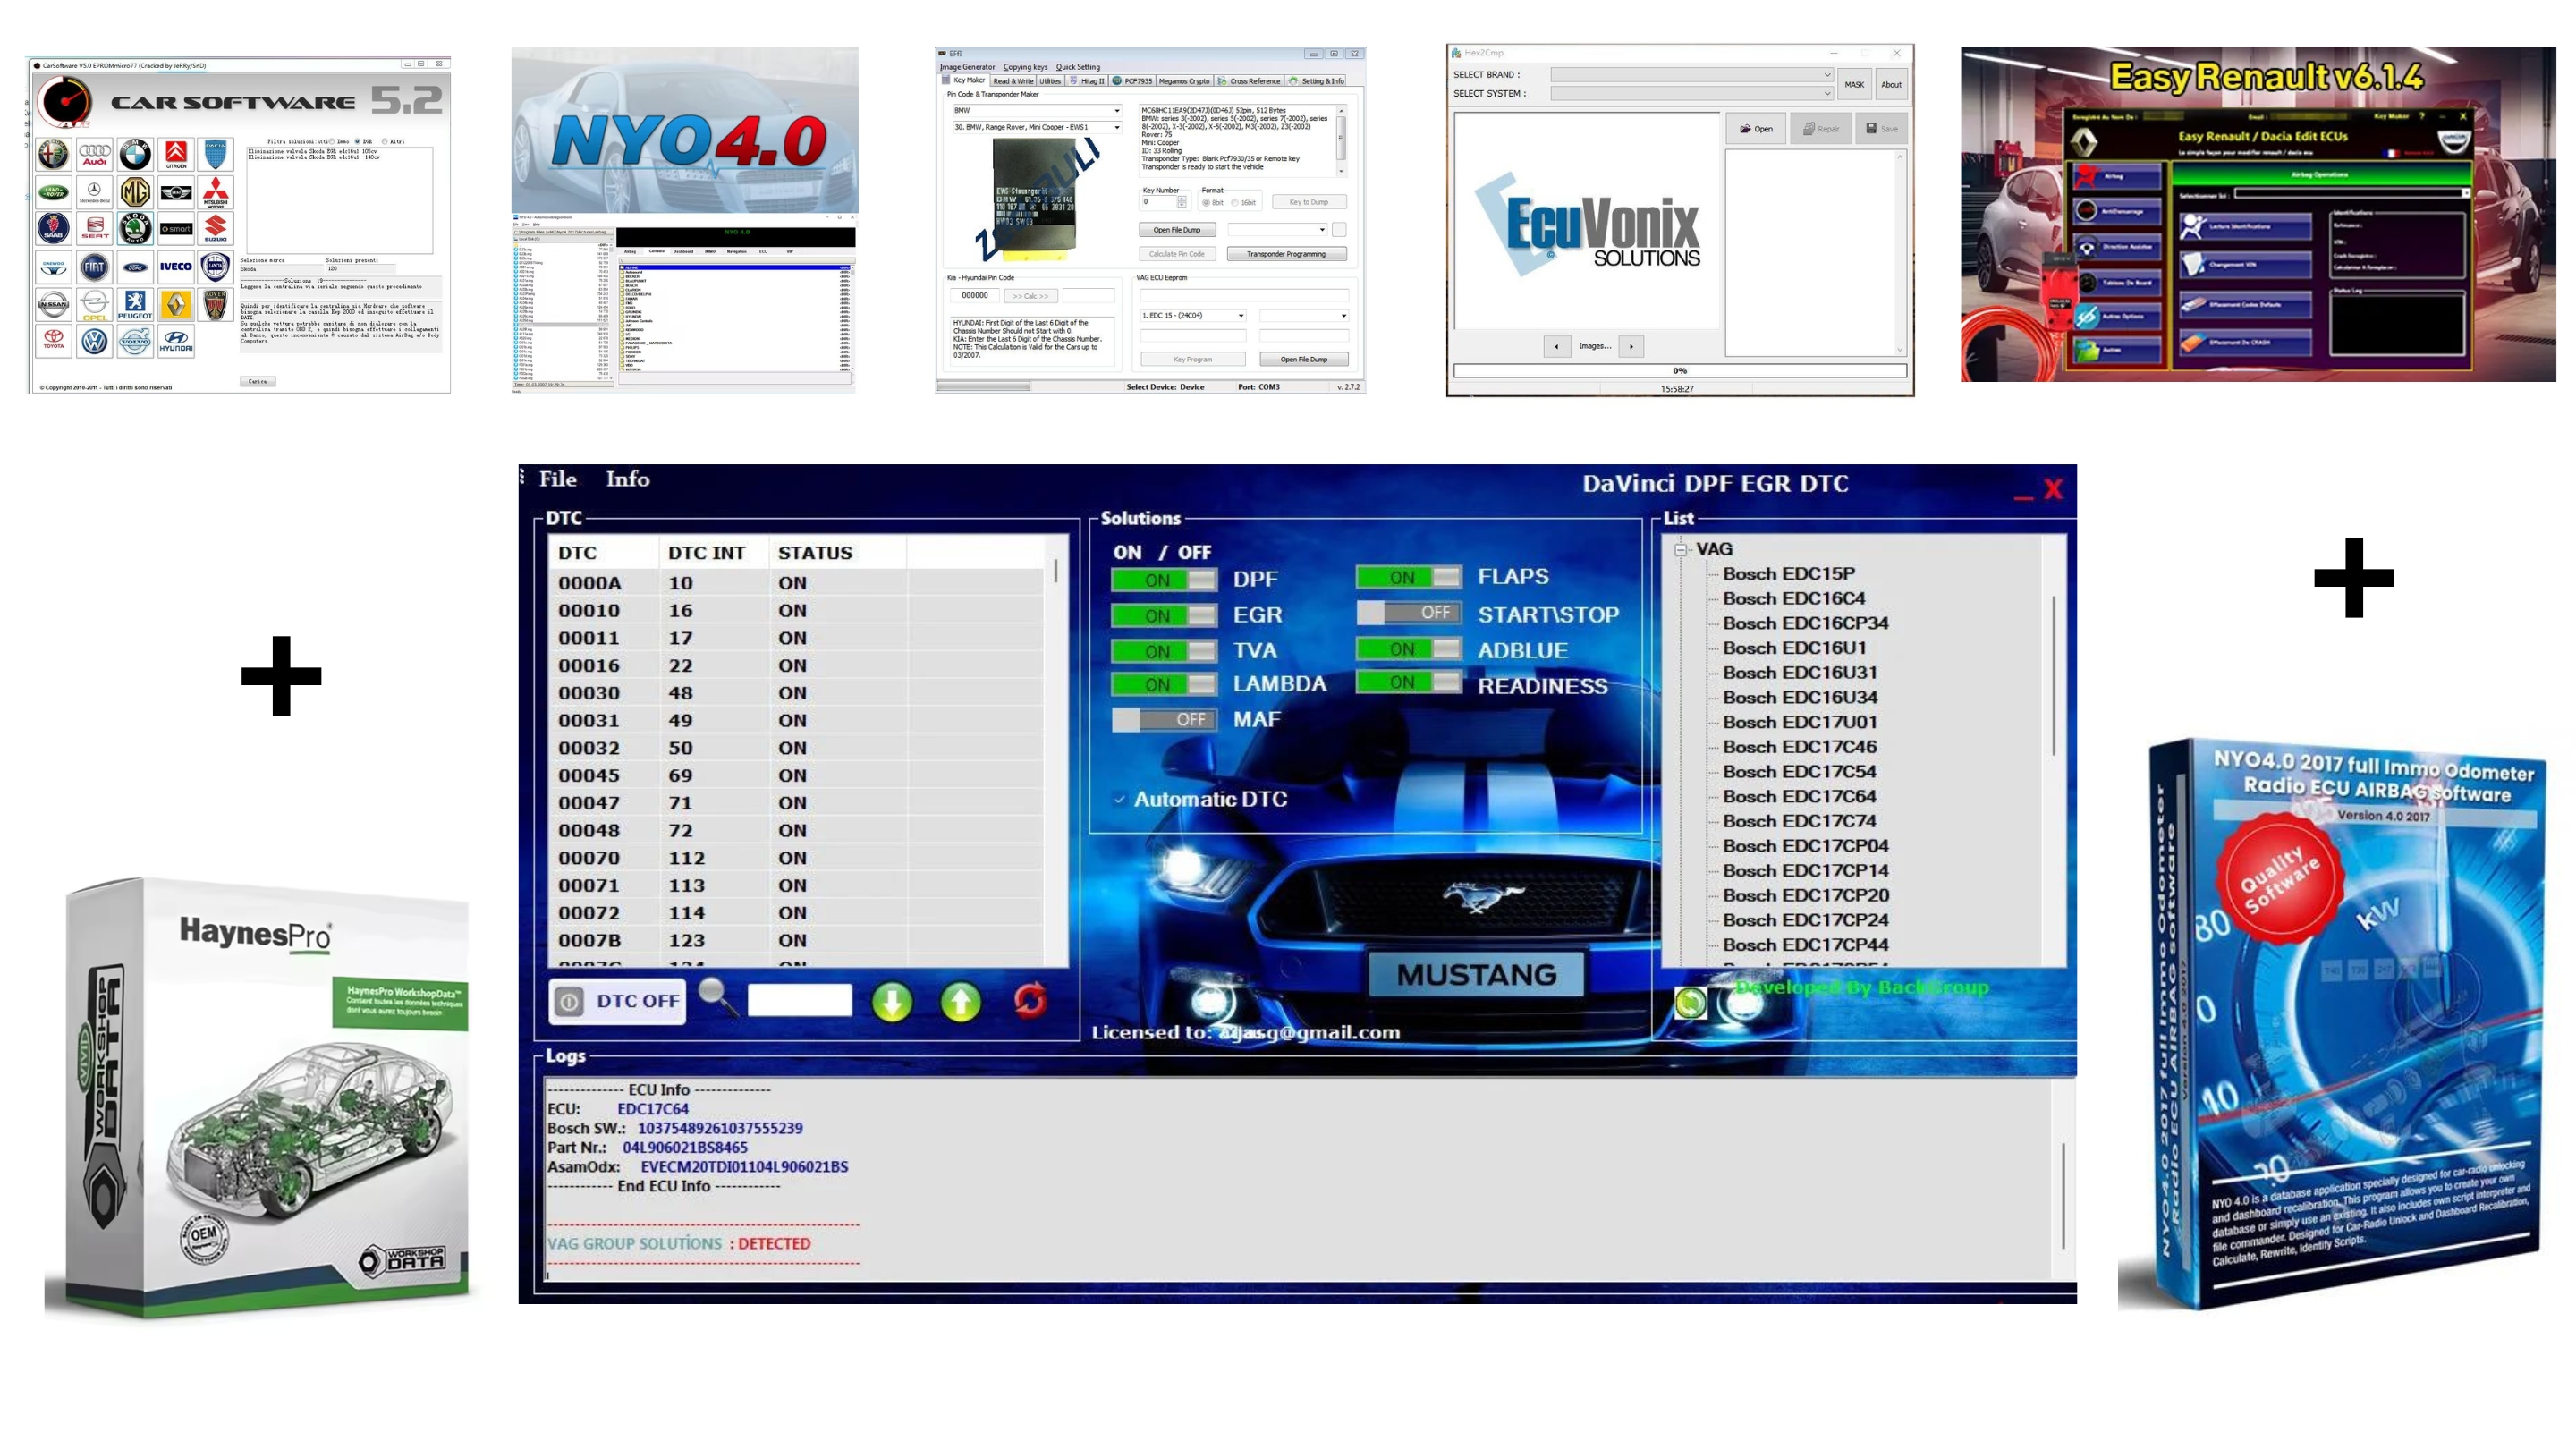Open the File menu in DaVinci
2576x1449 pixels.
pos(557,479)
